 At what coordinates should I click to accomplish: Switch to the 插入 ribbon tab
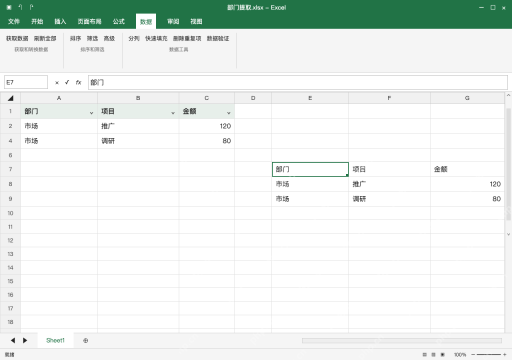coord(60,22)
